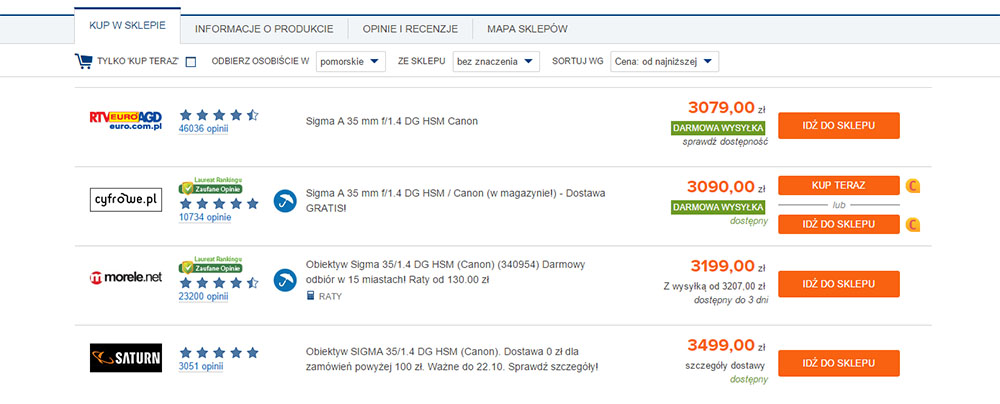Viewport: 1000px width, 404px height.
Task: Click IDŹ DO SKLEPU for the Saturn offer
Action: (x=839, y=363)
